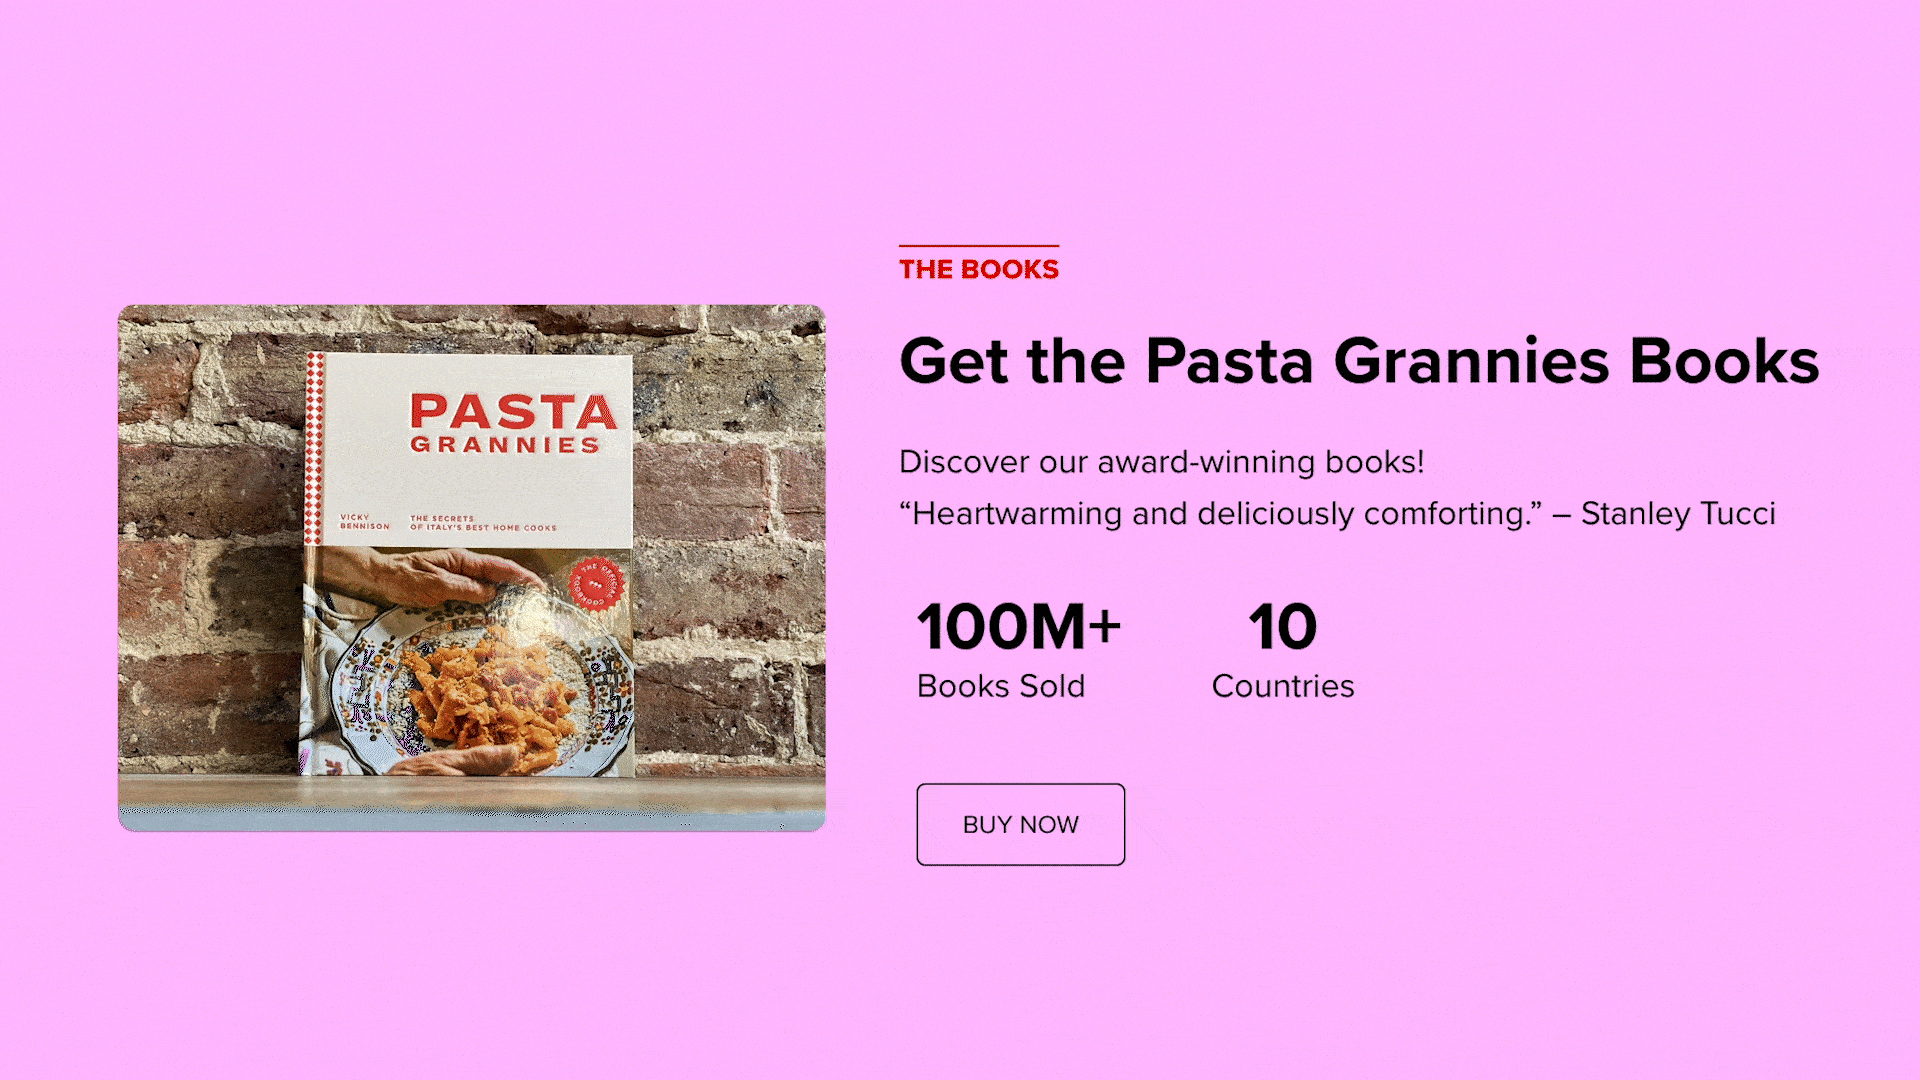Image resolution: width=1920 pixels, height=1080 pixels.
Task: Click the "Books Sold" label
Action: coord(1000,686)
